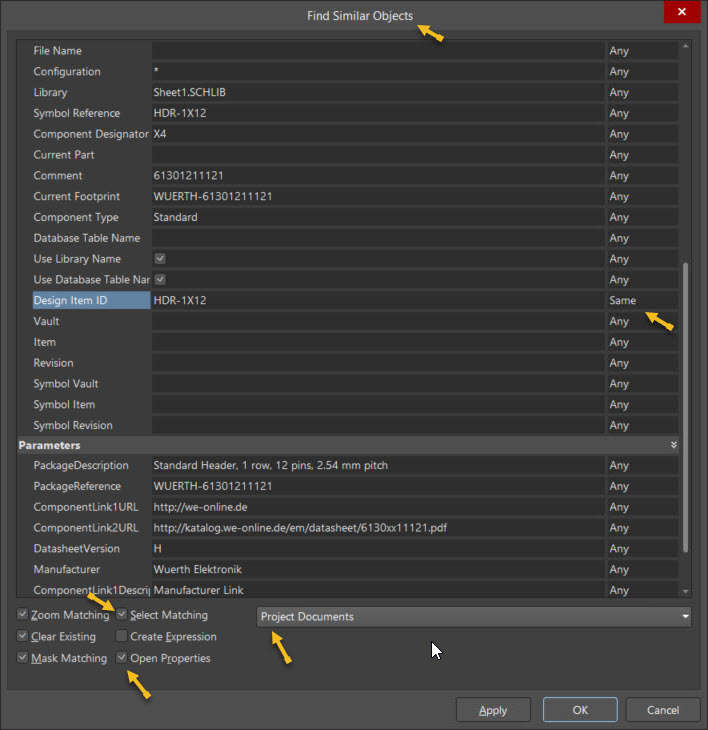Click Current Footprint value WUERTH-61301211121

(x=378, y=196)
